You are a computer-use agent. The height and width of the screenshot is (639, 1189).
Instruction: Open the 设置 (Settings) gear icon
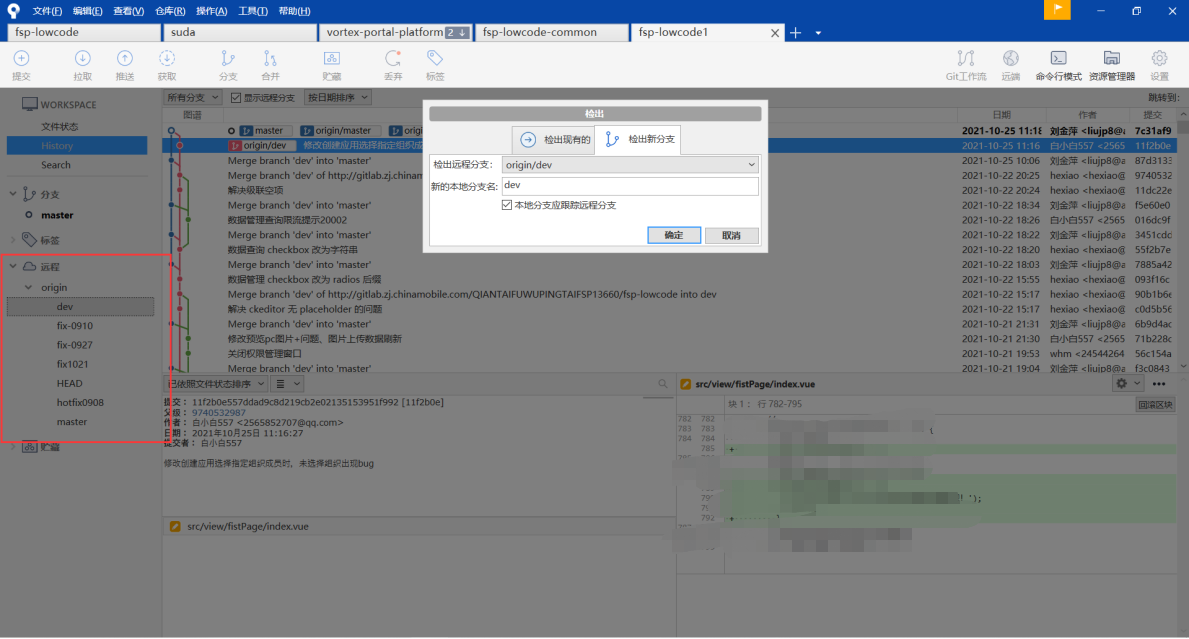1159,58
